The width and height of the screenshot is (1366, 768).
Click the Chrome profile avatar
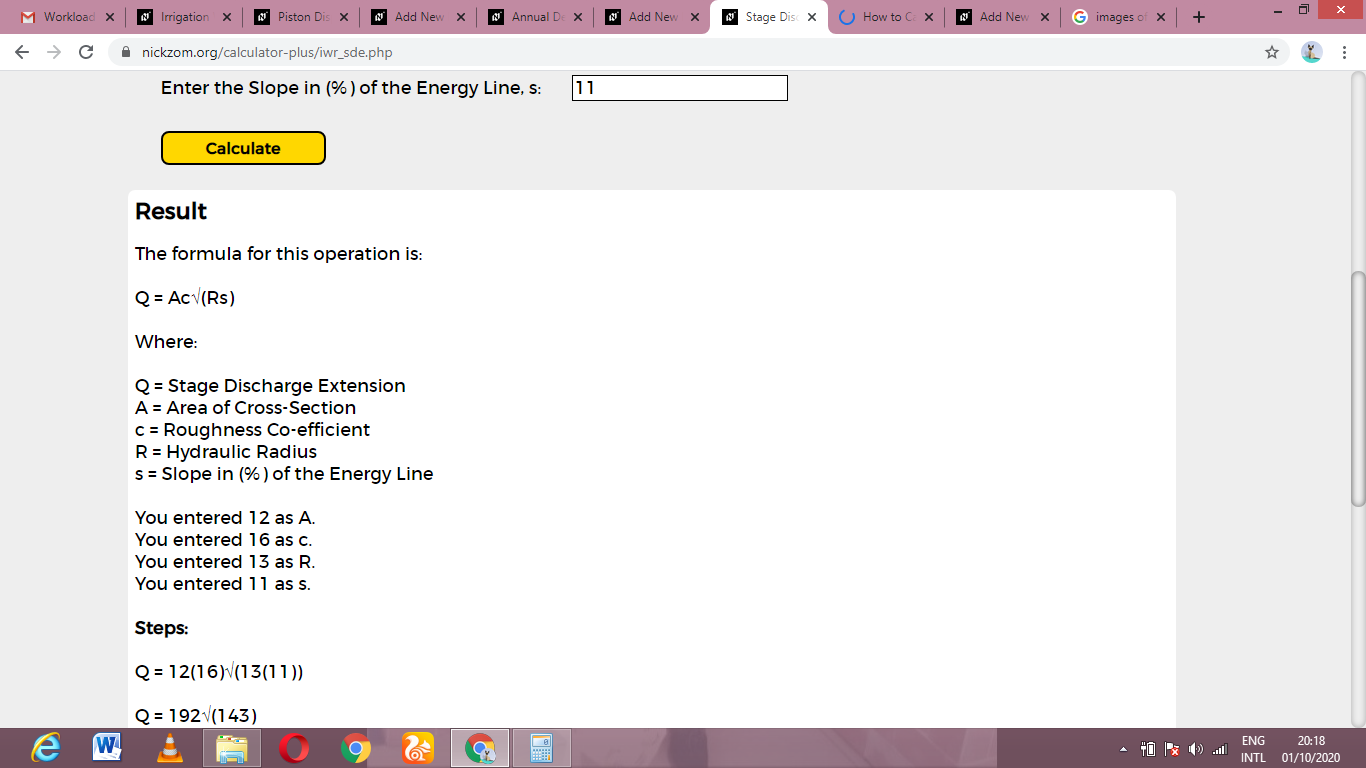coord(1312,52)
